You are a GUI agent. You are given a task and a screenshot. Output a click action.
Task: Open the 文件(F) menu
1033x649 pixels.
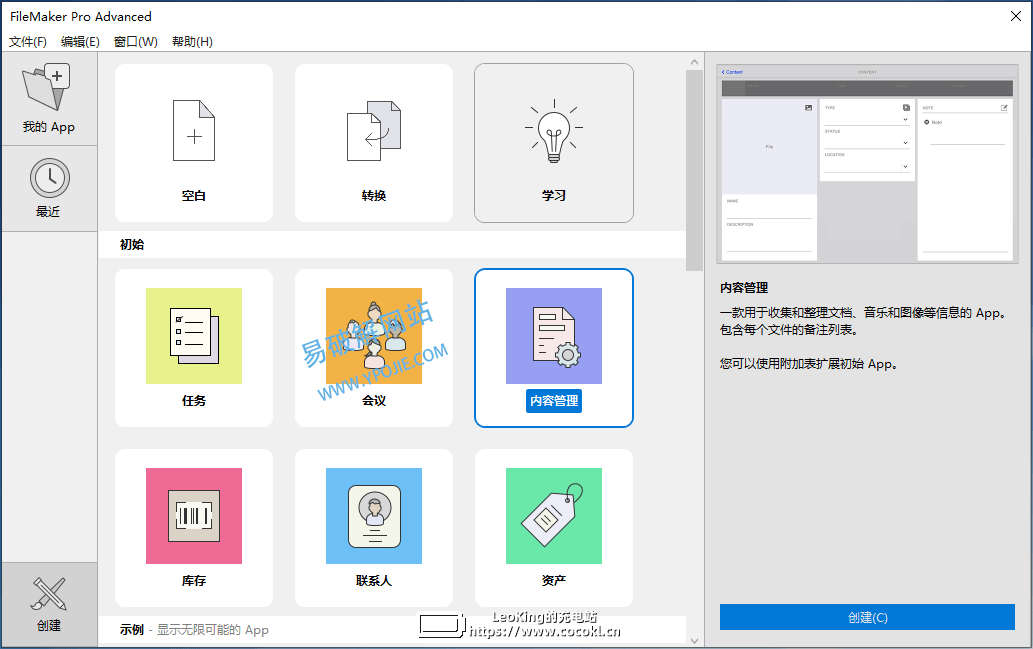(x=28, y=42)
